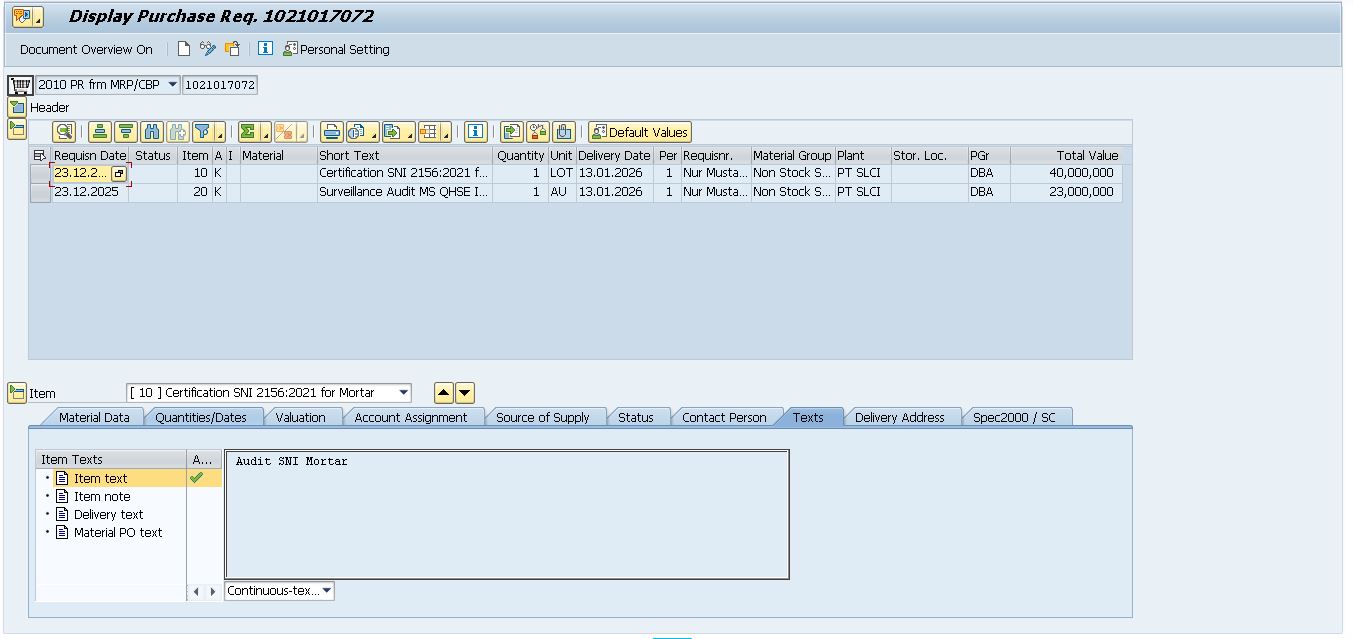This screenshot has height=639, width=1353.
Task: Select Delivery text in Item Texts
Action: point(108,514)
